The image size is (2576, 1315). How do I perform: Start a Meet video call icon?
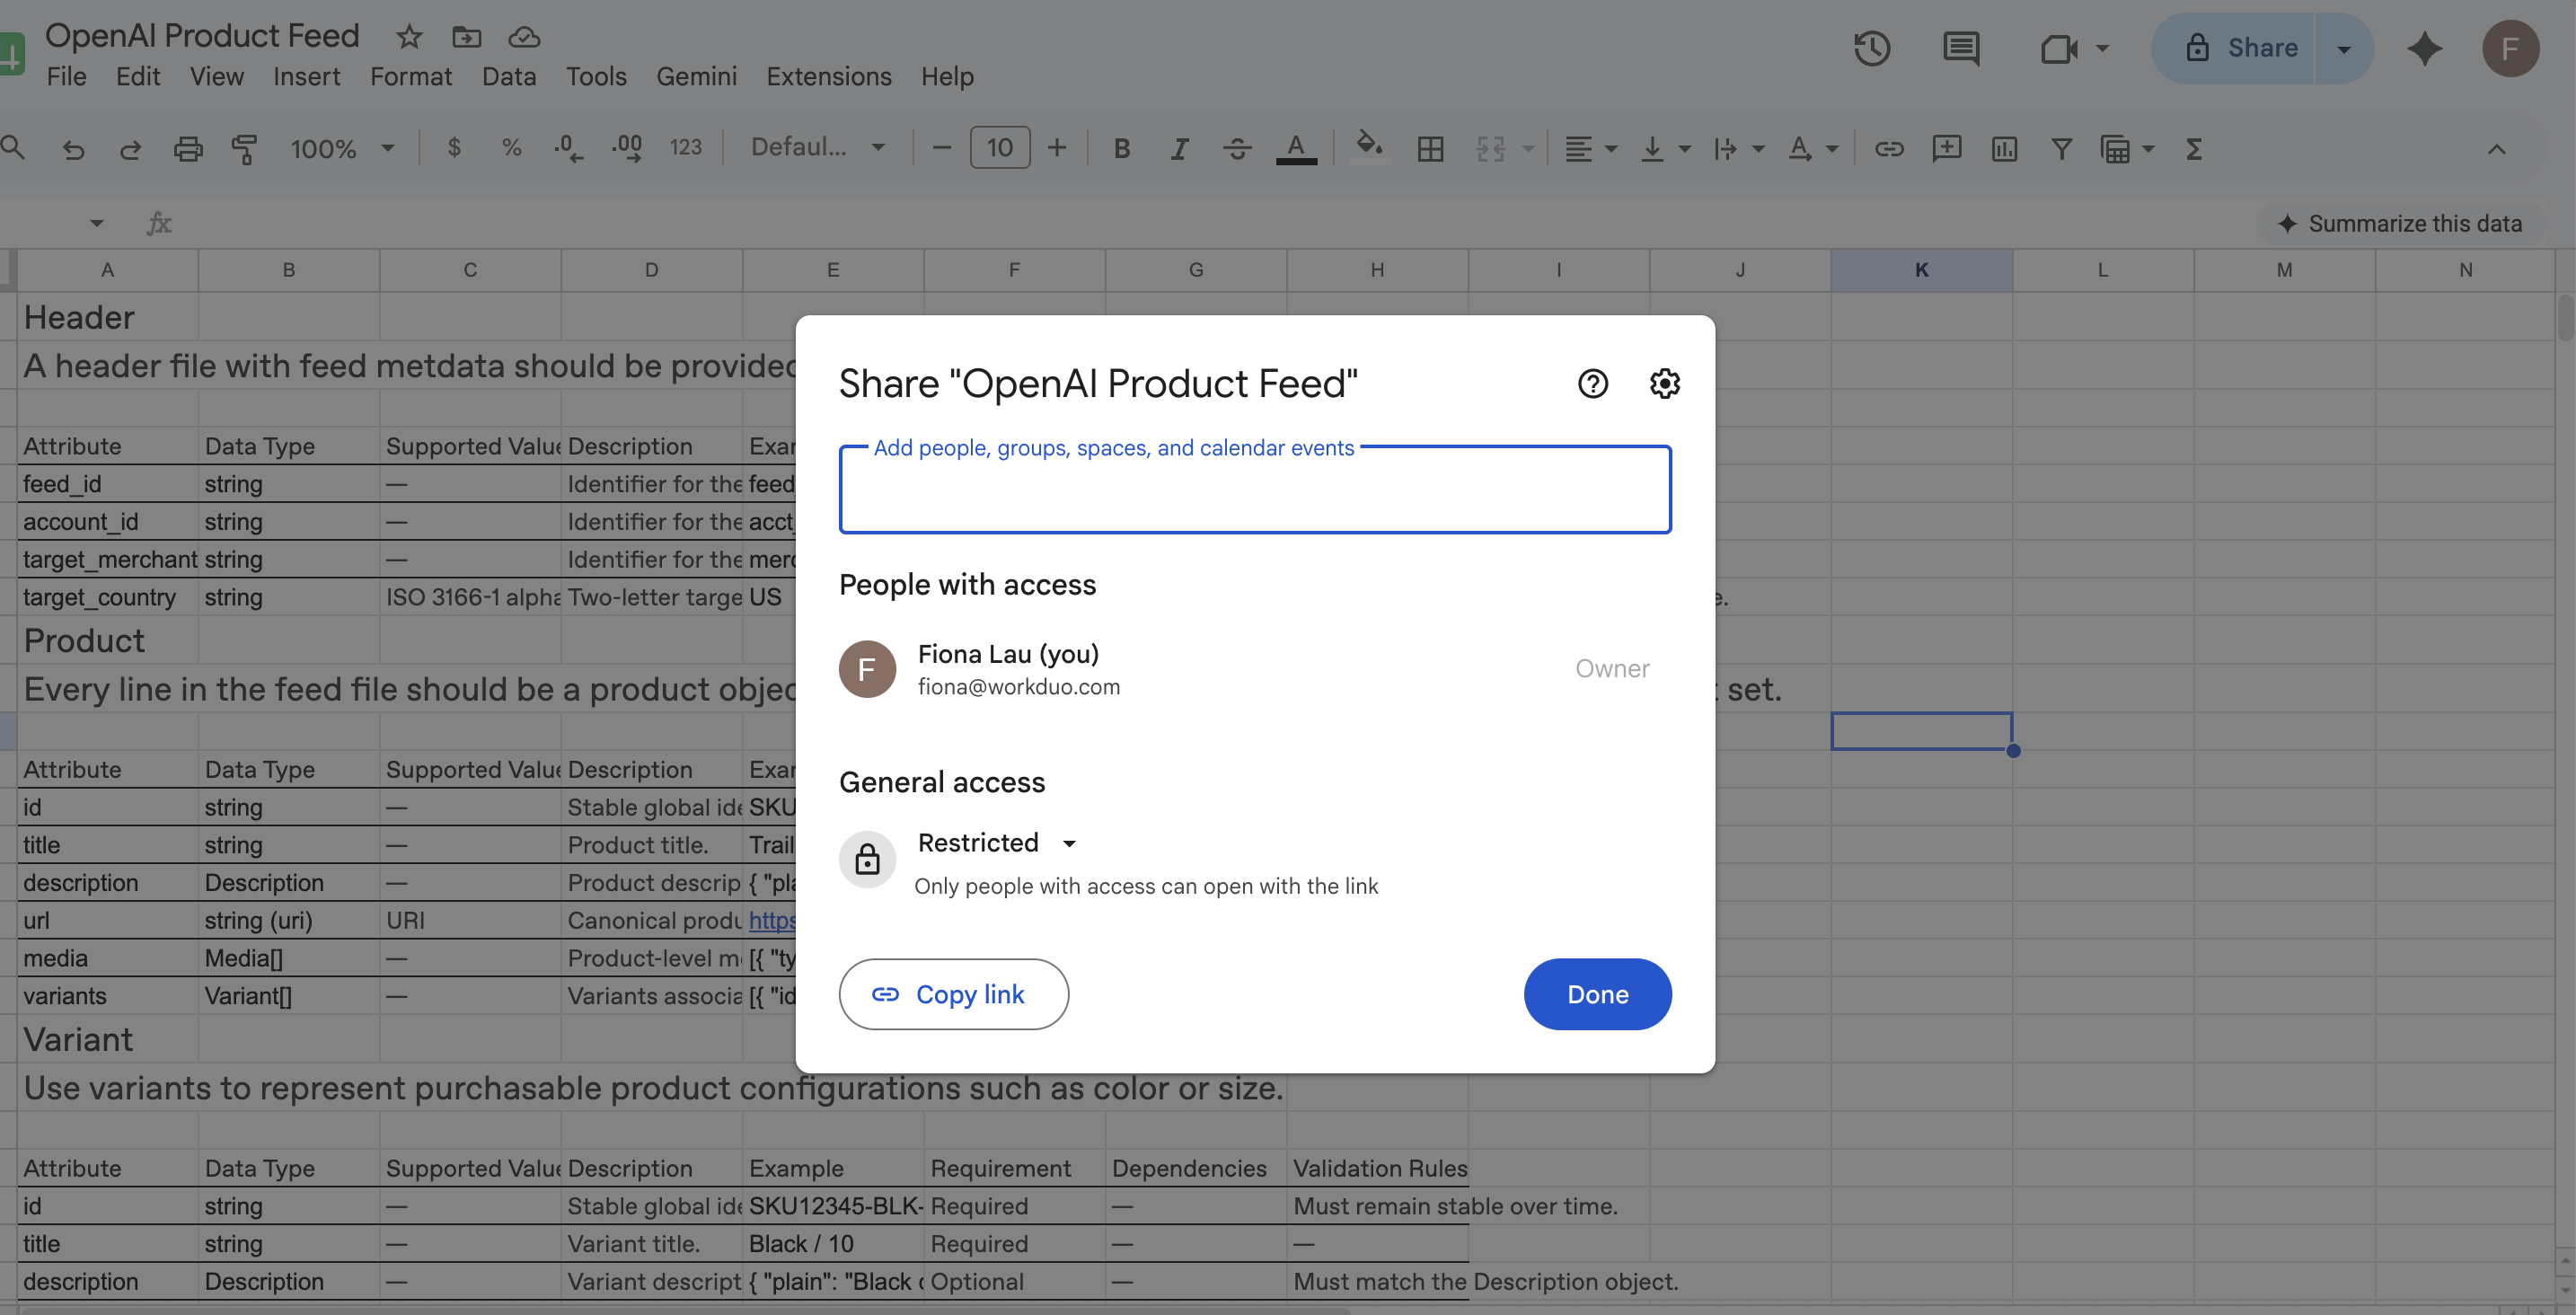2058,48
